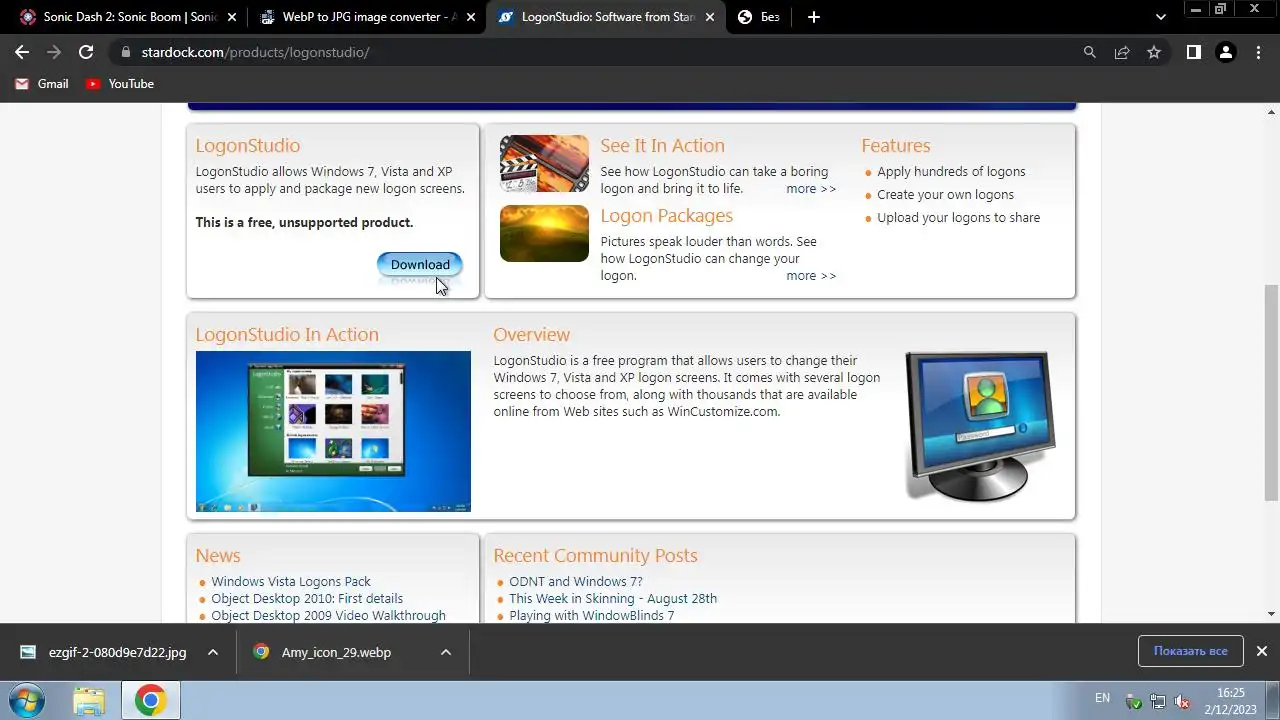The height and width of the screenshot is (720, 1280).
Task: Select the LogonStudio browser tab
Action: pos(605,17)
